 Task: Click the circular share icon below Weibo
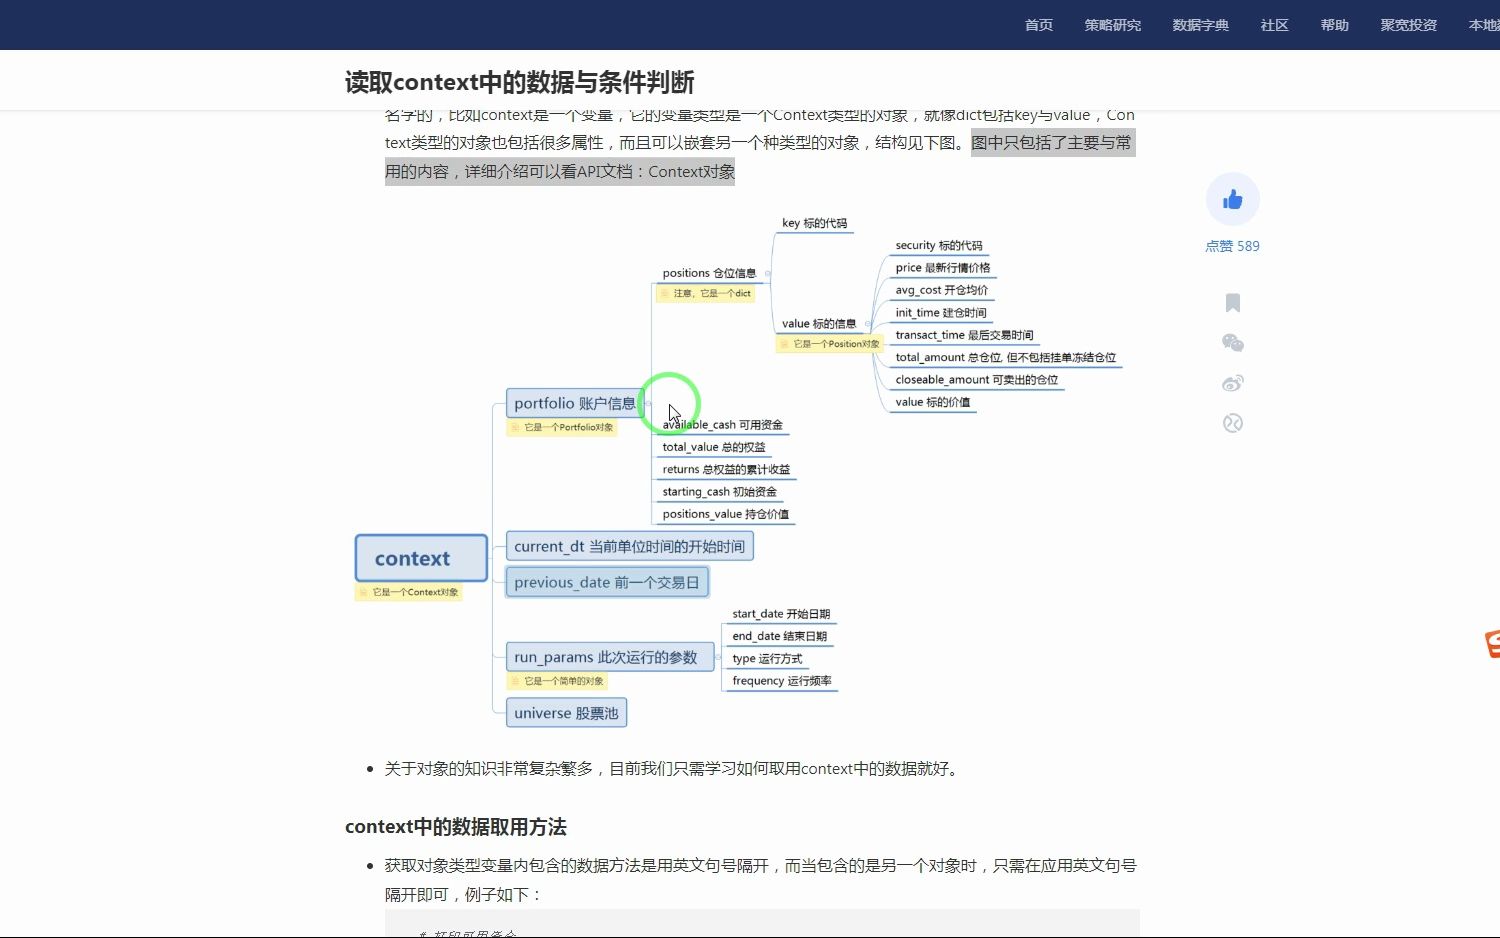[1232, 423]
